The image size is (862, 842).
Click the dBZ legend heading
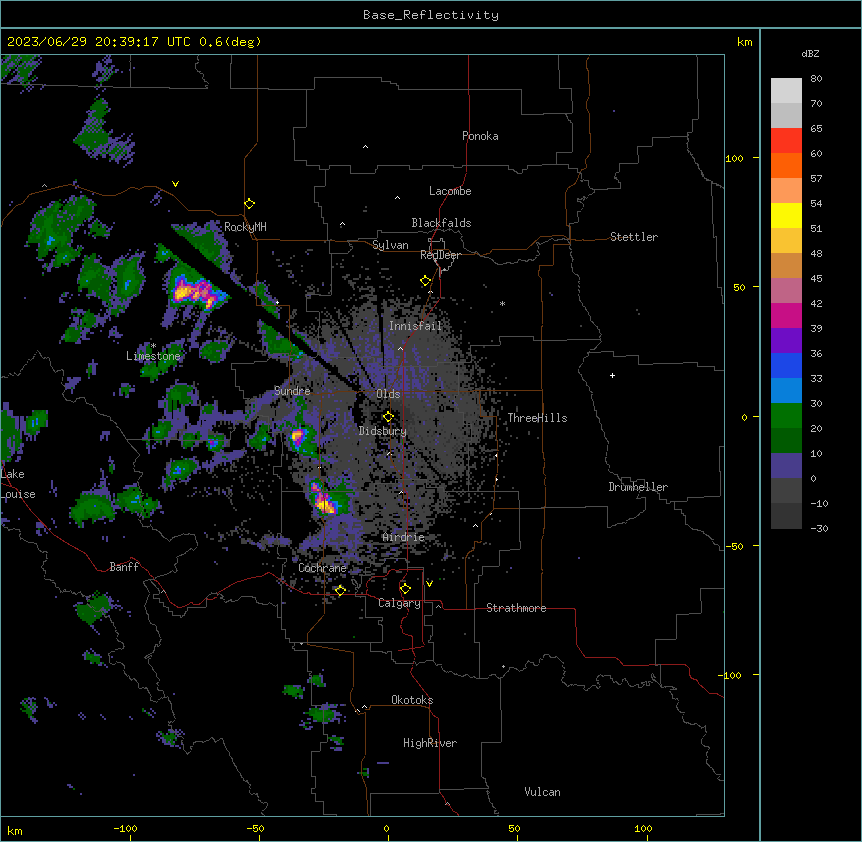(x=810, y=53)
